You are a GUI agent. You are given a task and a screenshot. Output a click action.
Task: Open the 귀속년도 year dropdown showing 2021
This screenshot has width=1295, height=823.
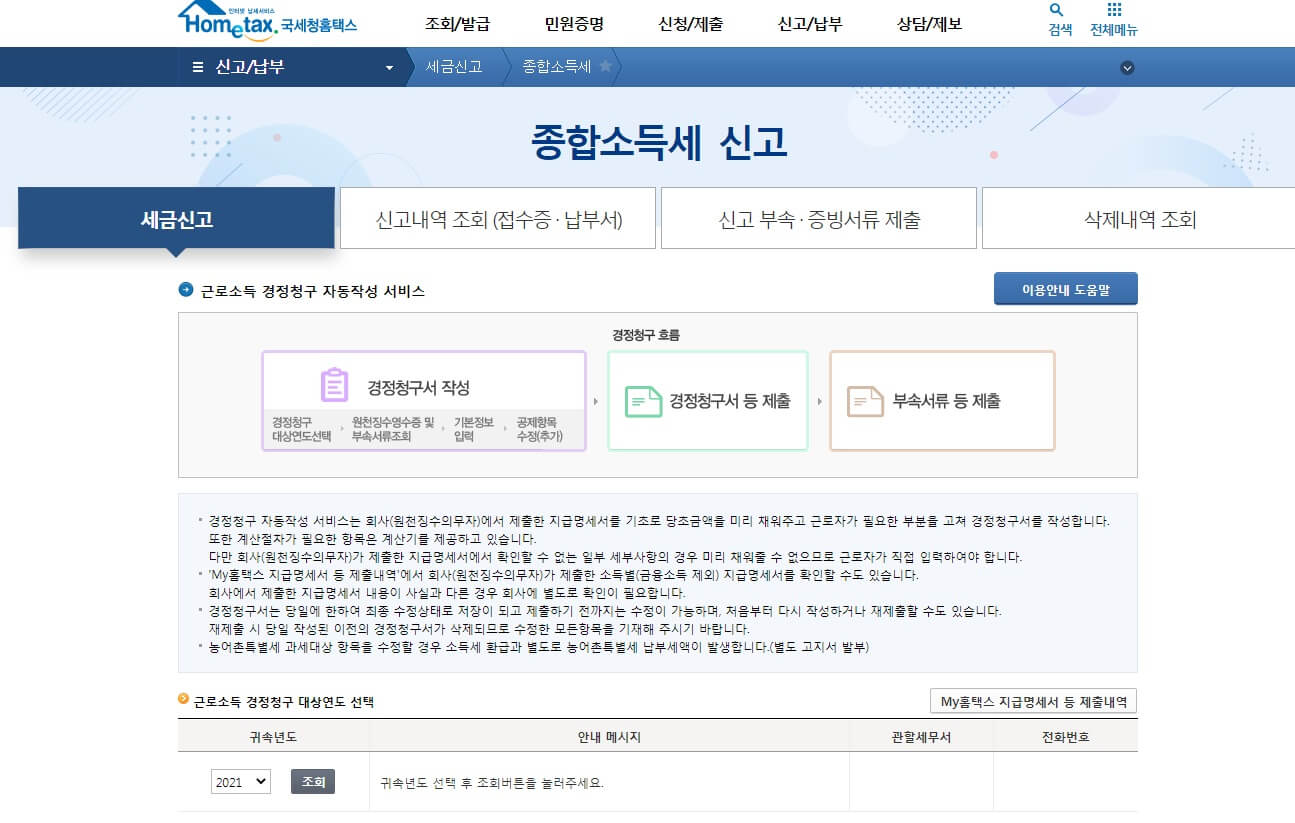[x=241, y=781]
